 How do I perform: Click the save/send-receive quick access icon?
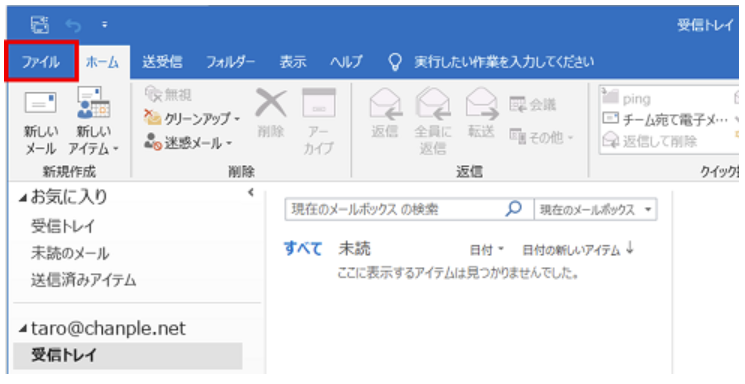click(x=40, y=25)
